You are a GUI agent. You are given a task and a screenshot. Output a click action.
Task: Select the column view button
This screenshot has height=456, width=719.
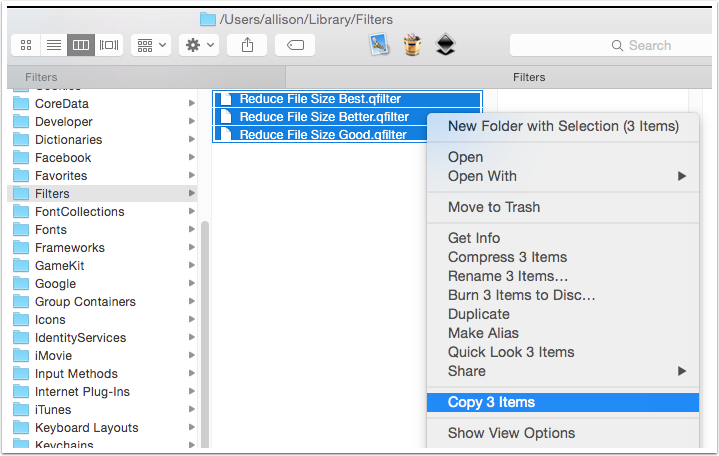[x=81, y=45]
